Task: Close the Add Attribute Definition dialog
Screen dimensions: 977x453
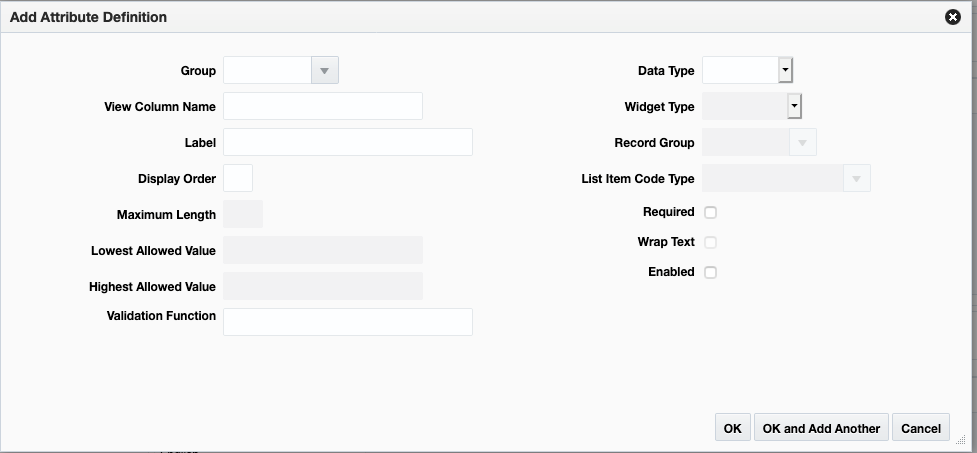Action: coord(953,17)
